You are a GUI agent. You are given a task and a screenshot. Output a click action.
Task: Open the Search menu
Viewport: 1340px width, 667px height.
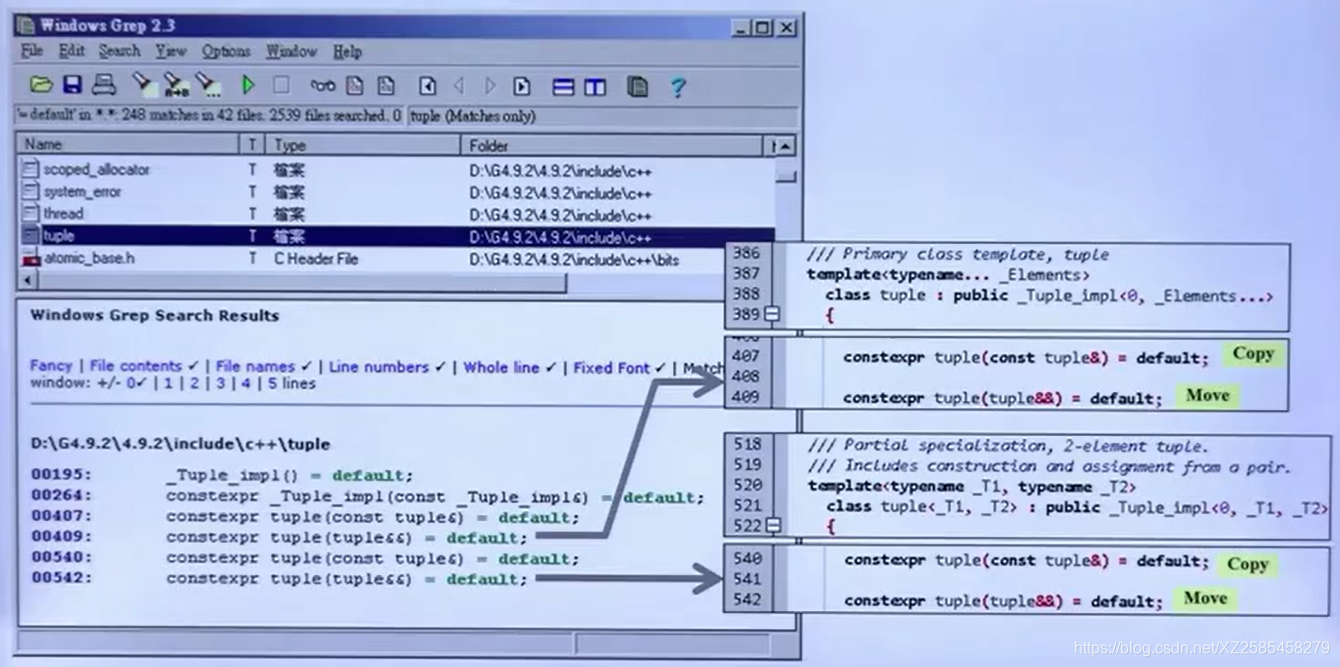point(119,51)
